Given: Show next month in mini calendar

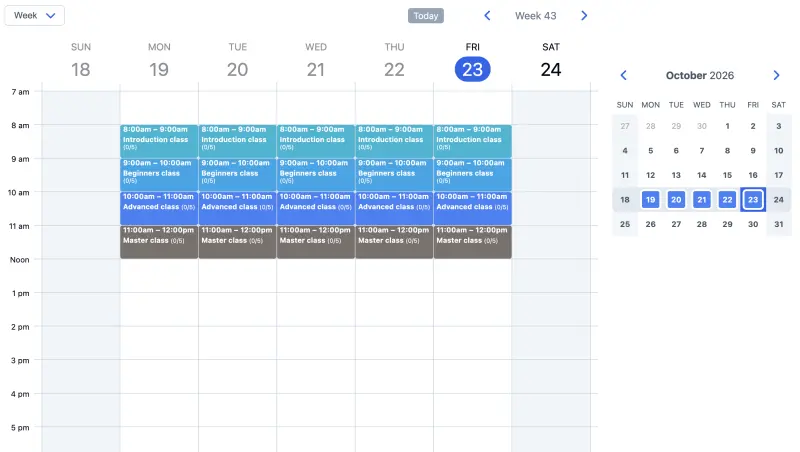Looking at the screenshot, I should (x=776, y=76).
